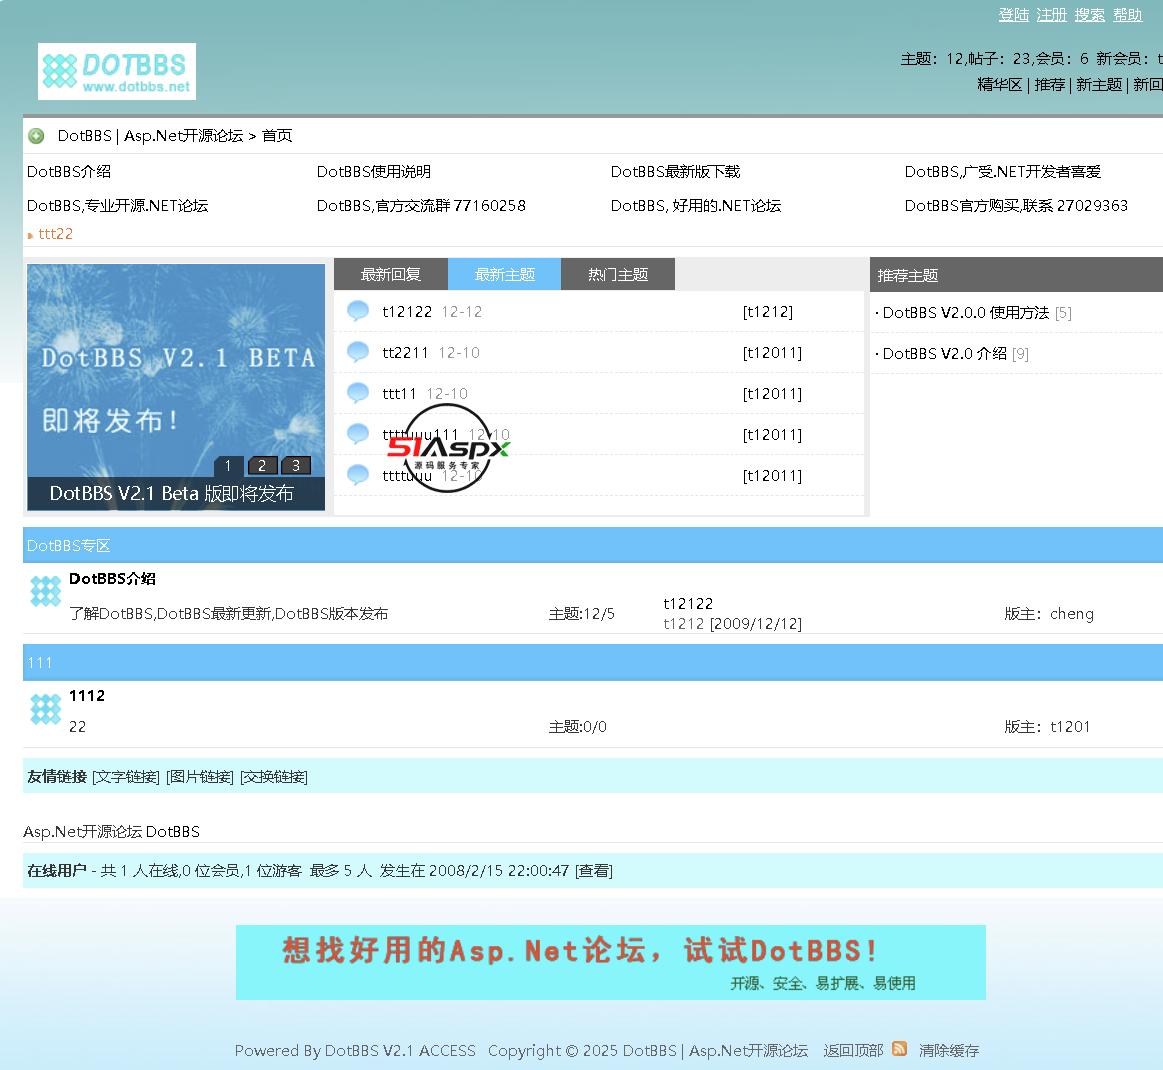Open DotBBS,官方交流群 77160258 link
This screenshot has height=1070, width=1163.
click(x=421, y=205)
